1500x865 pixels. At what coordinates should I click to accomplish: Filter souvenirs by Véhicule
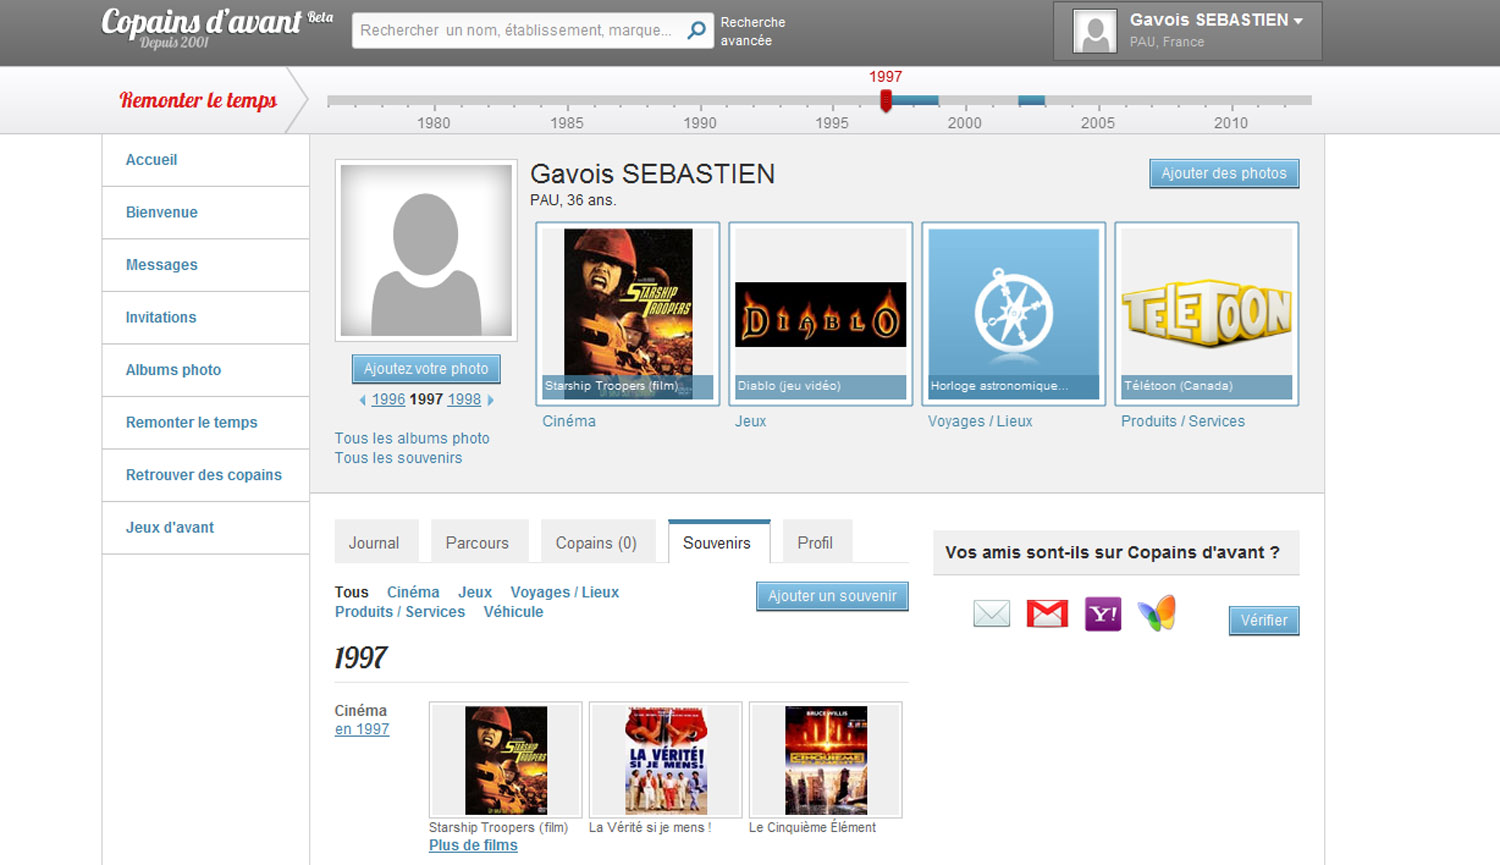point(513,612)
